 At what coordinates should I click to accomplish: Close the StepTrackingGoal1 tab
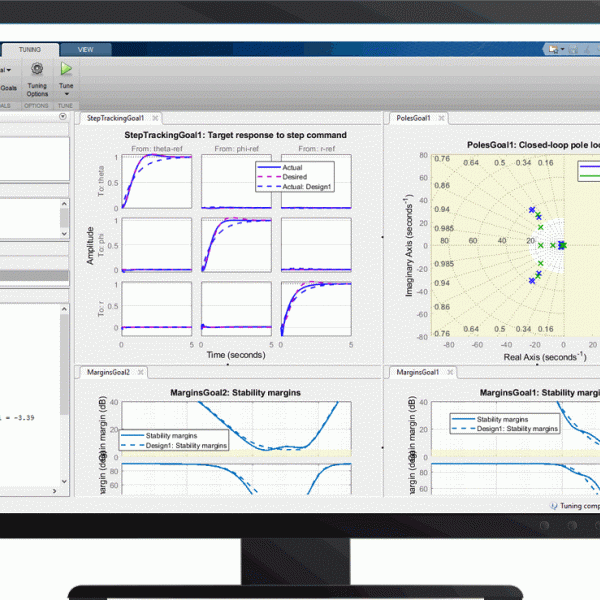coord(154,118)
